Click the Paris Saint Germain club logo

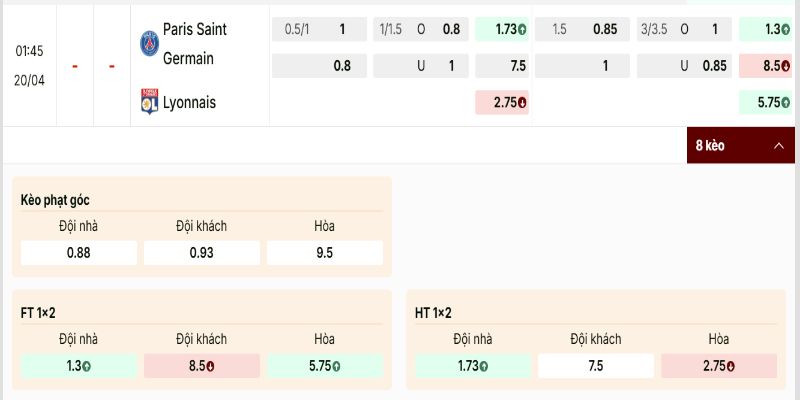[x=150, y=43]
